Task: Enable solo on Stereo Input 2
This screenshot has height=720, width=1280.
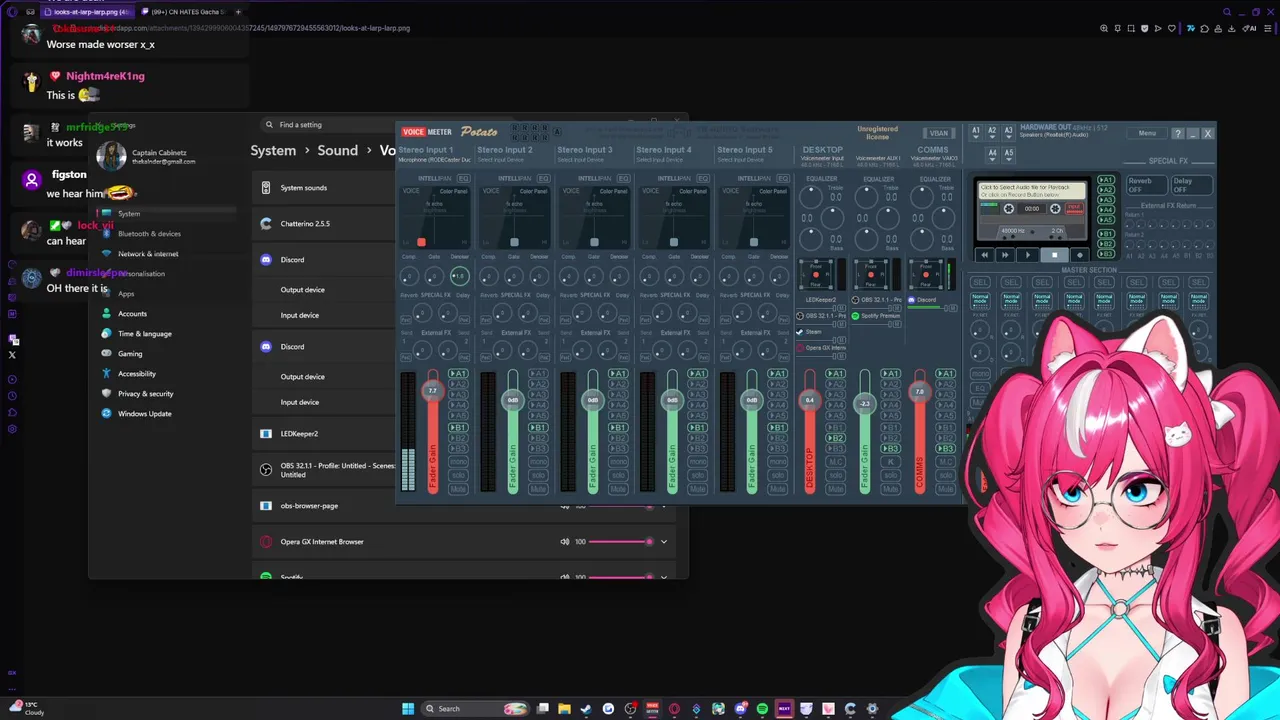Action: pyautogui.click(x=538, y=475)
